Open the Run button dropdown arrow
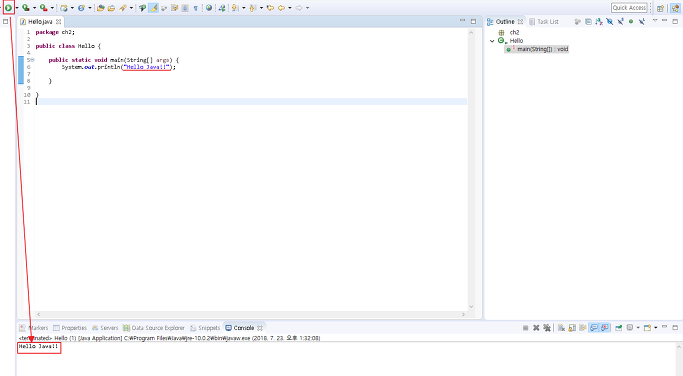This screenshot has width=683, height=376. point(17,8)
